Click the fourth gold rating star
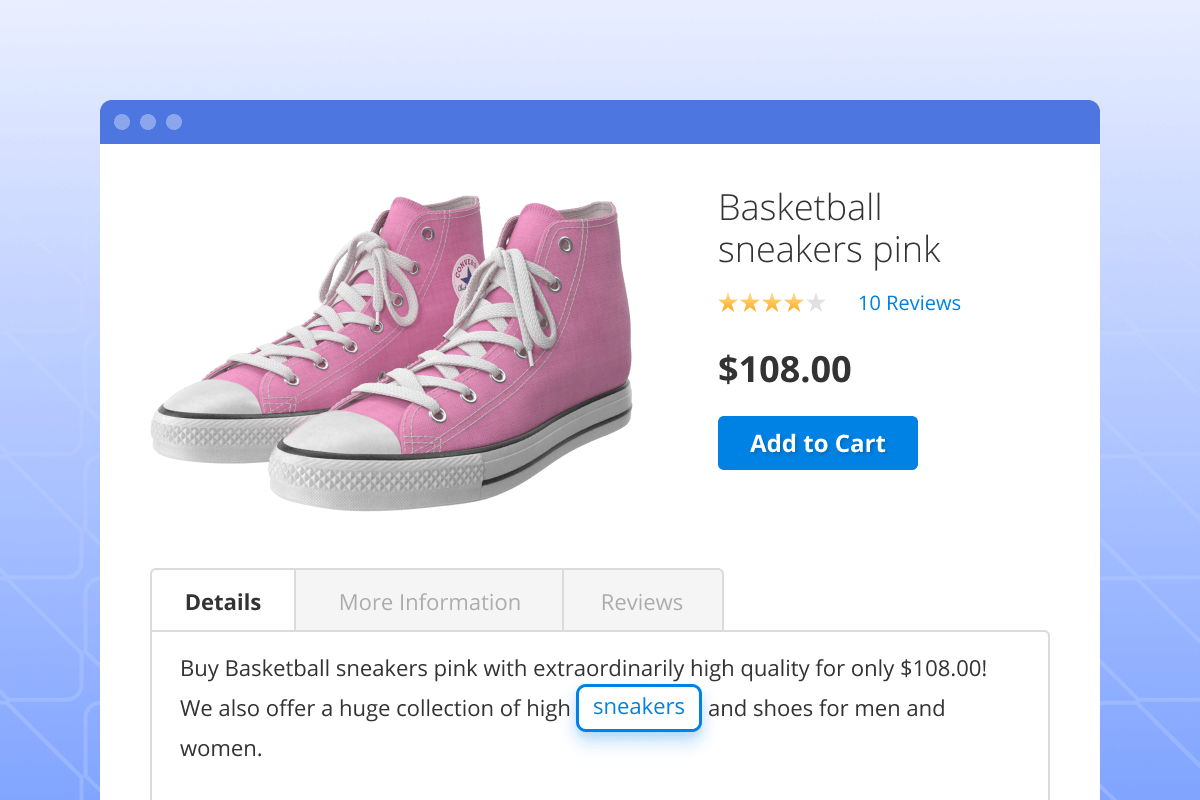This screenshot has height=800, width=1200. [x=794, y=303]
